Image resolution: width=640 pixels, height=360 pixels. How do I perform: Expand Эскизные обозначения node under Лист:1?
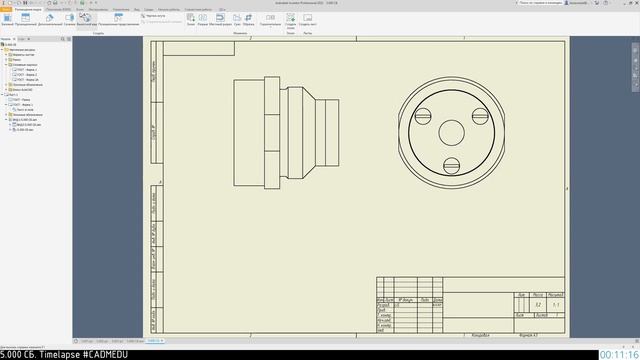click(x=6, y=115)
